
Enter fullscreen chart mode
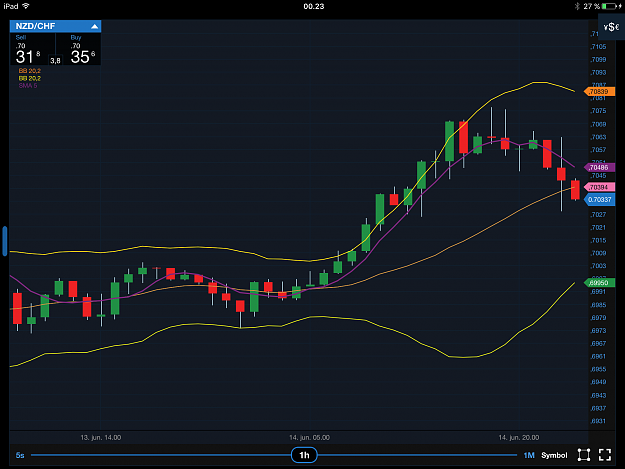[x=605, y=455]
